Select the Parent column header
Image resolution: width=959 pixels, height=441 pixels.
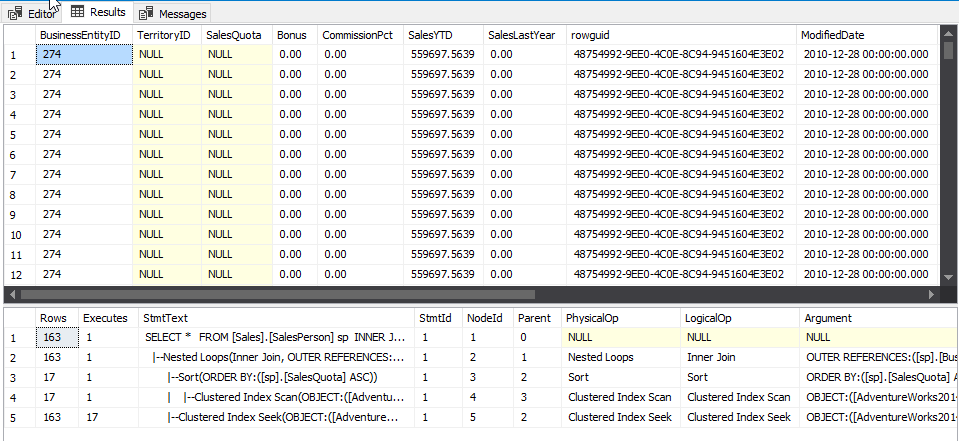(537, 318)
